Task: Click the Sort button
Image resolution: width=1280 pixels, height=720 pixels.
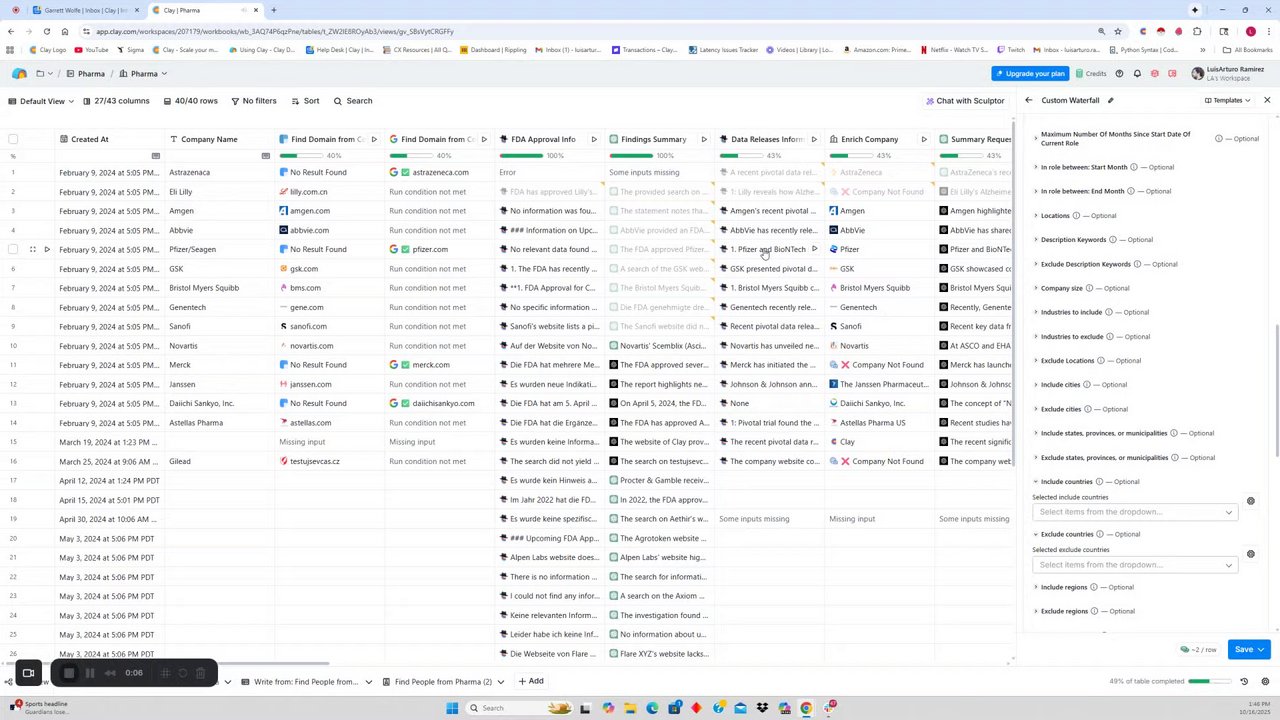Action: pyautogui.click(x=306, y=101)
